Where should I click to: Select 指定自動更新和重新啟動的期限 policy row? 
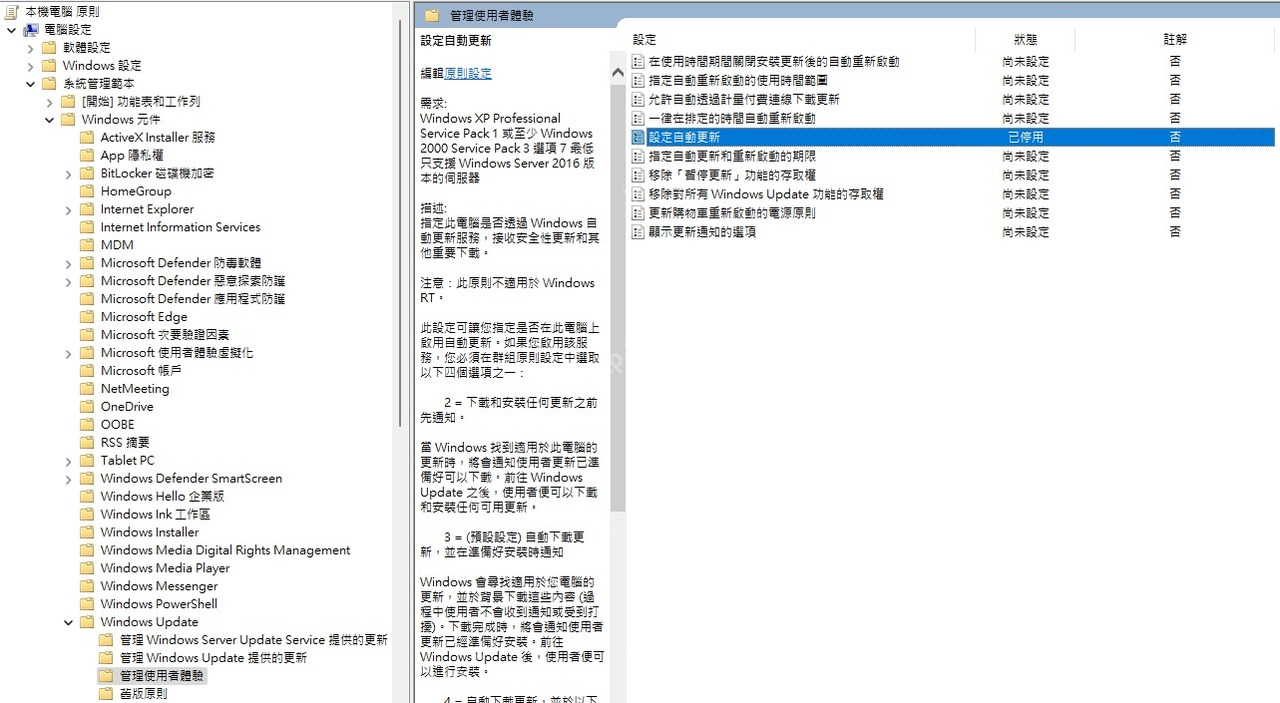pos(732,156)
